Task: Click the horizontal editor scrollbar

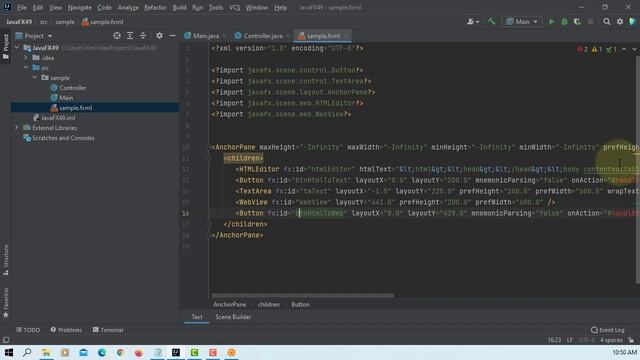Action: pyautogui.click(x=302, y=295)
